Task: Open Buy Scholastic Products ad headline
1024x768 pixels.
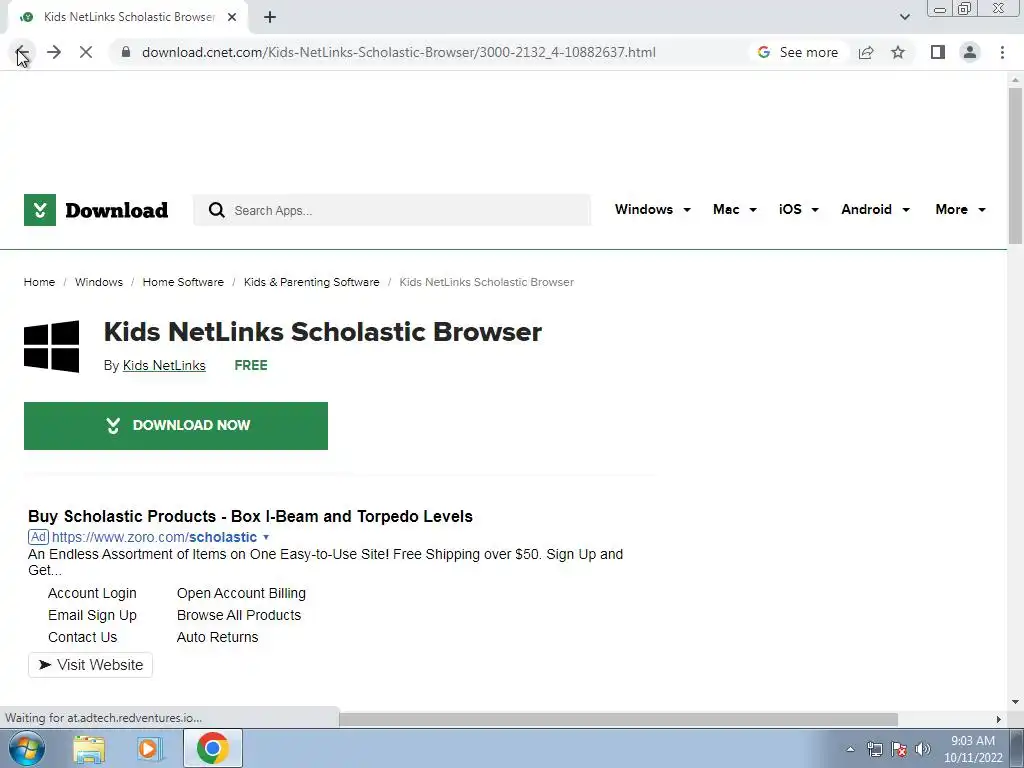Action: 250,517
